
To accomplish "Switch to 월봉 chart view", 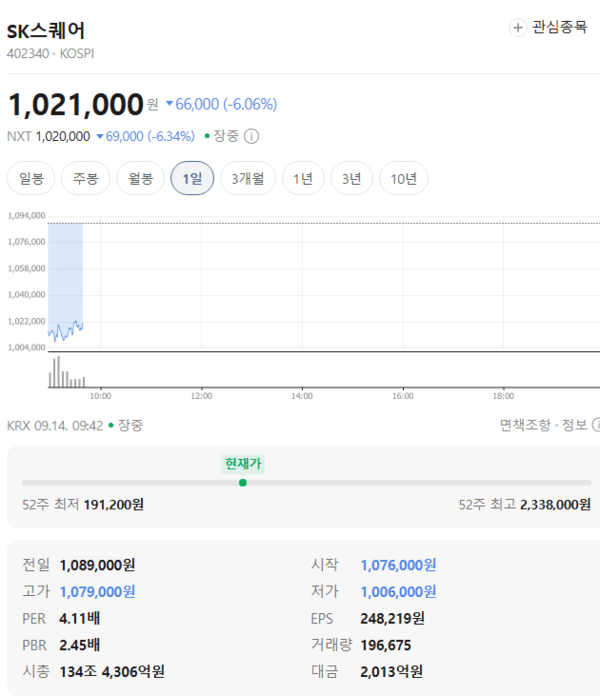I will pos(140,178).
